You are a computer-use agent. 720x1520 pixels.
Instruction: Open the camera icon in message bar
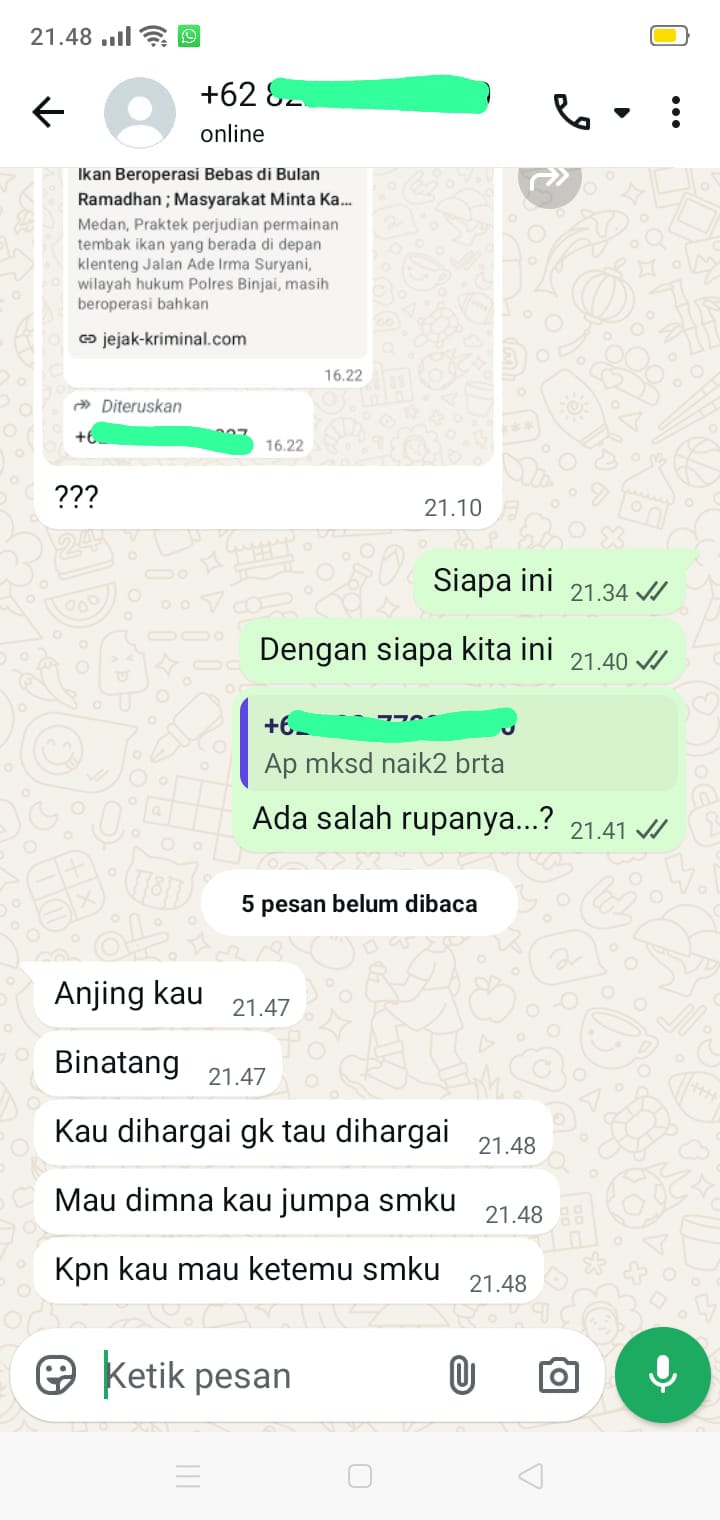point(558,1376)
